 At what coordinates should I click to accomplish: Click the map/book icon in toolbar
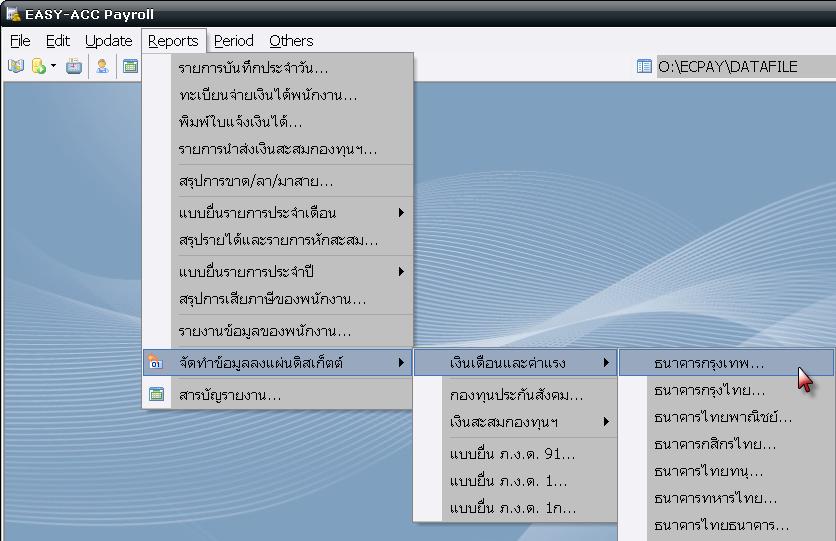click(16, 67)
